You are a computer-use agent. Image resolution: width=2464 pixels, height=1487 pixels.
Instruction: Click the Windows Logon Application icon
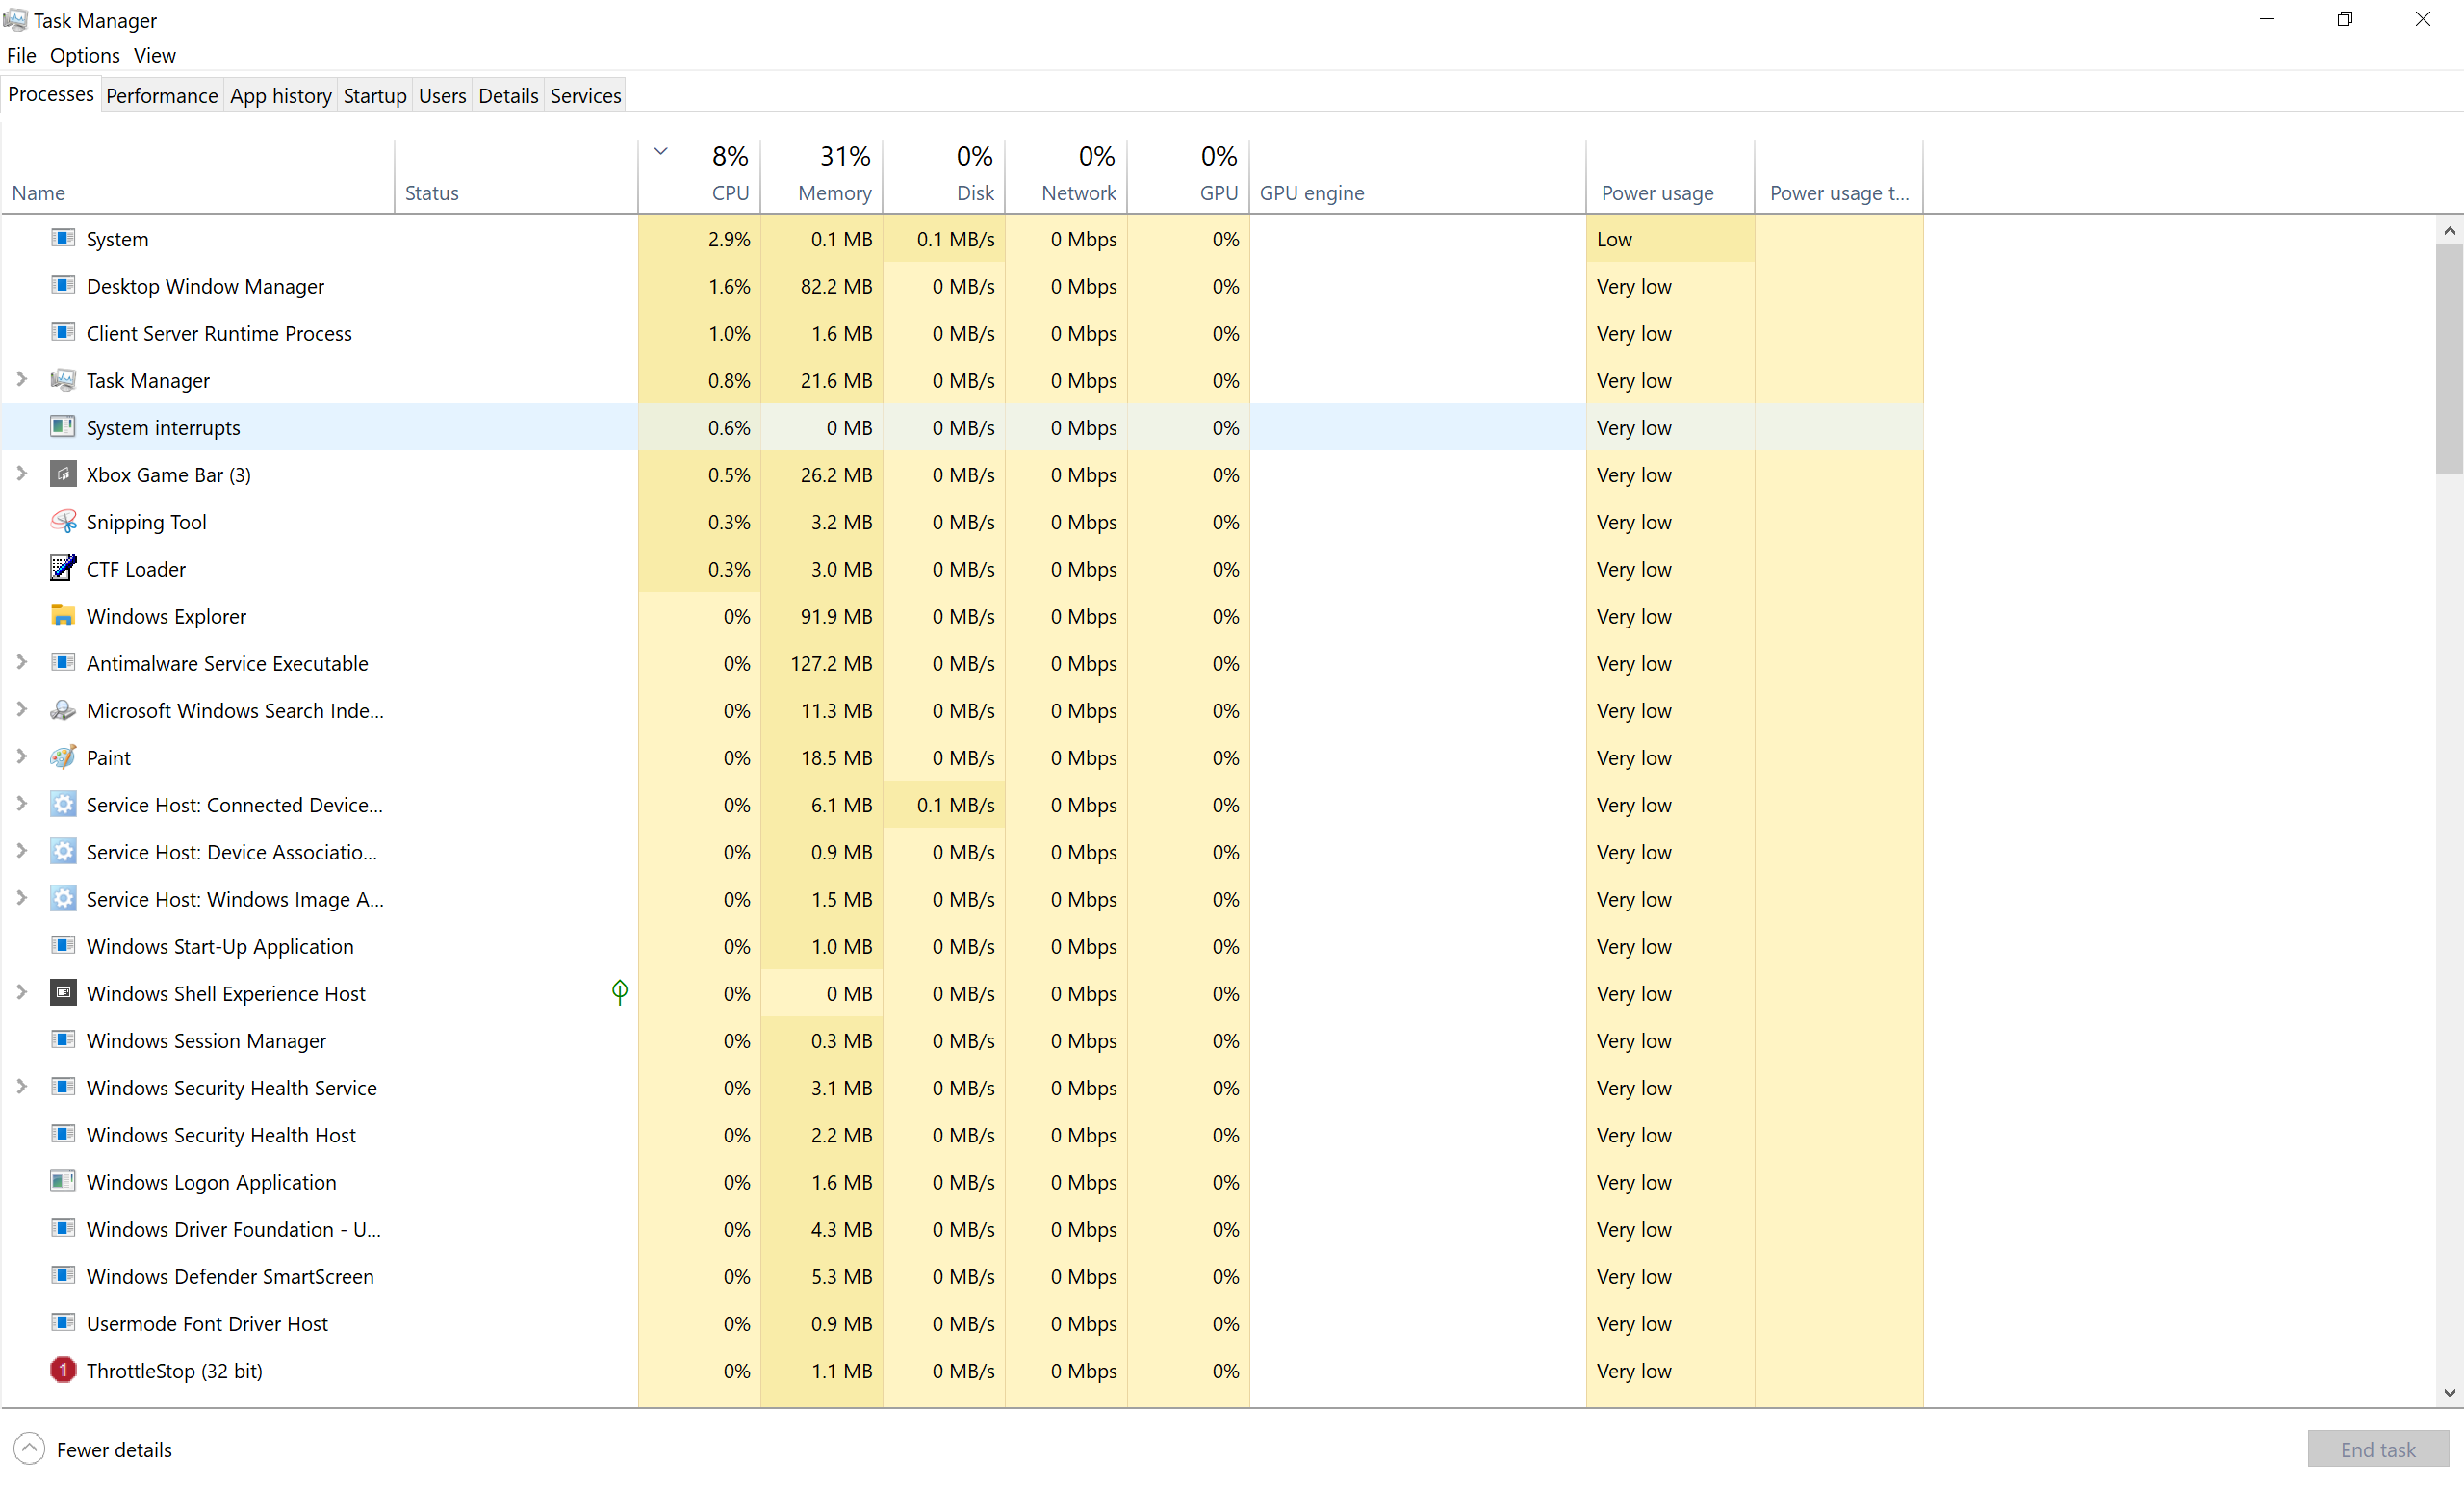point(63,1180)
